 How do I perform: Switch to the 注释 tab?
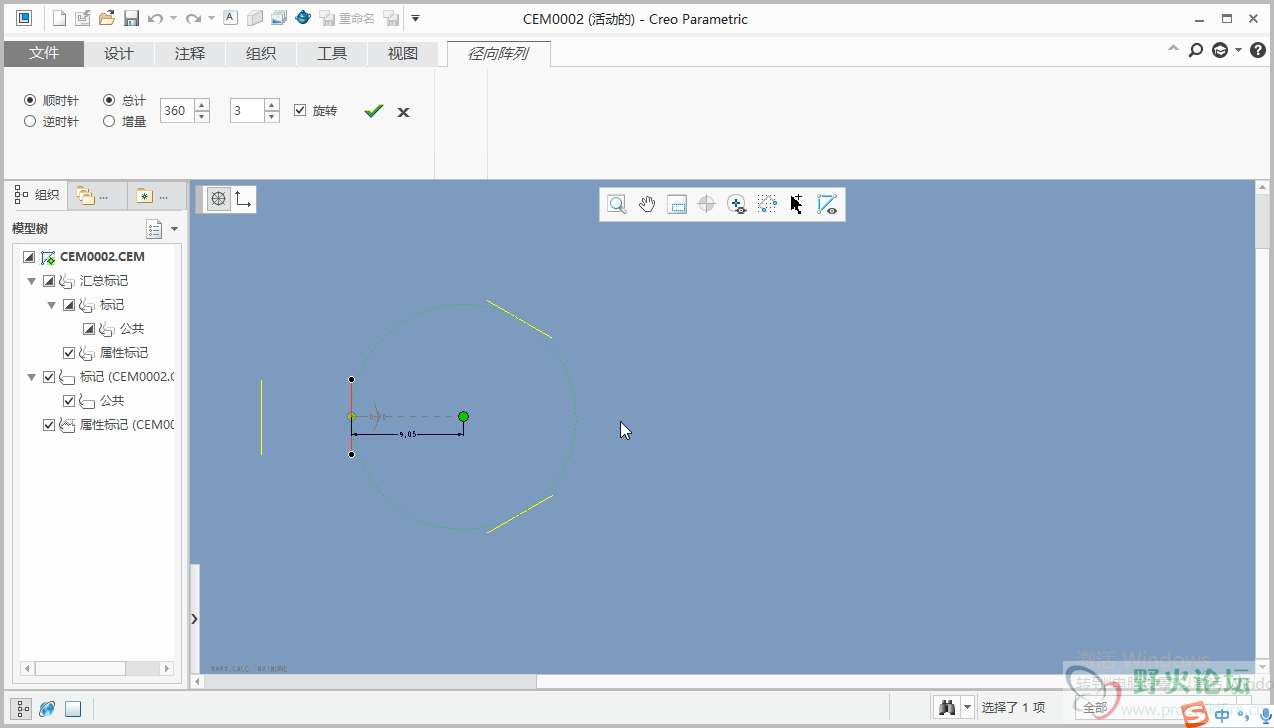point(190,54)
